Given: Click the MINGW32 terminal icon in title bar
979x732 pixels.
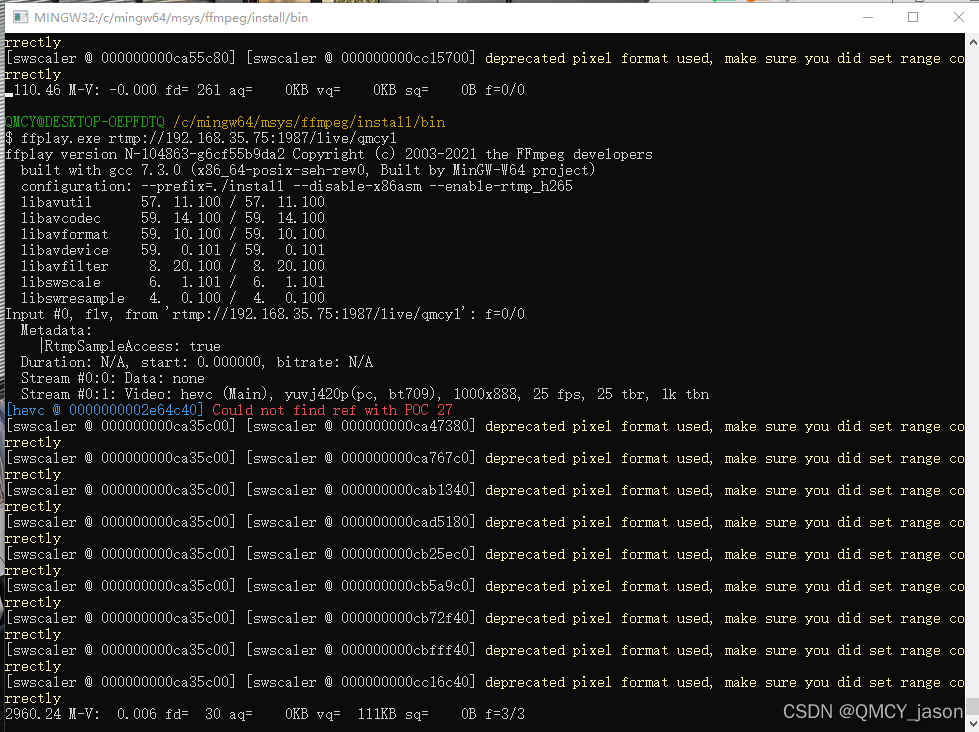Looking at the screenshot, I should click(x=21, y=17).
